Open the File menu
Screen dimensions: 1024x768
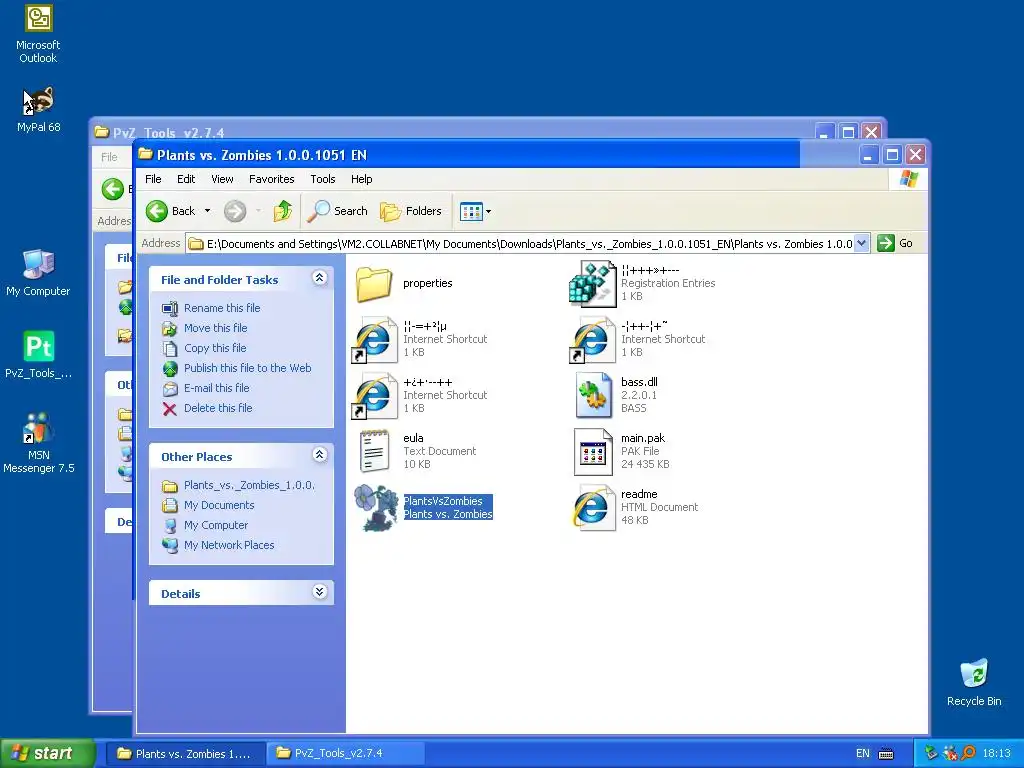tap(153, 179)
